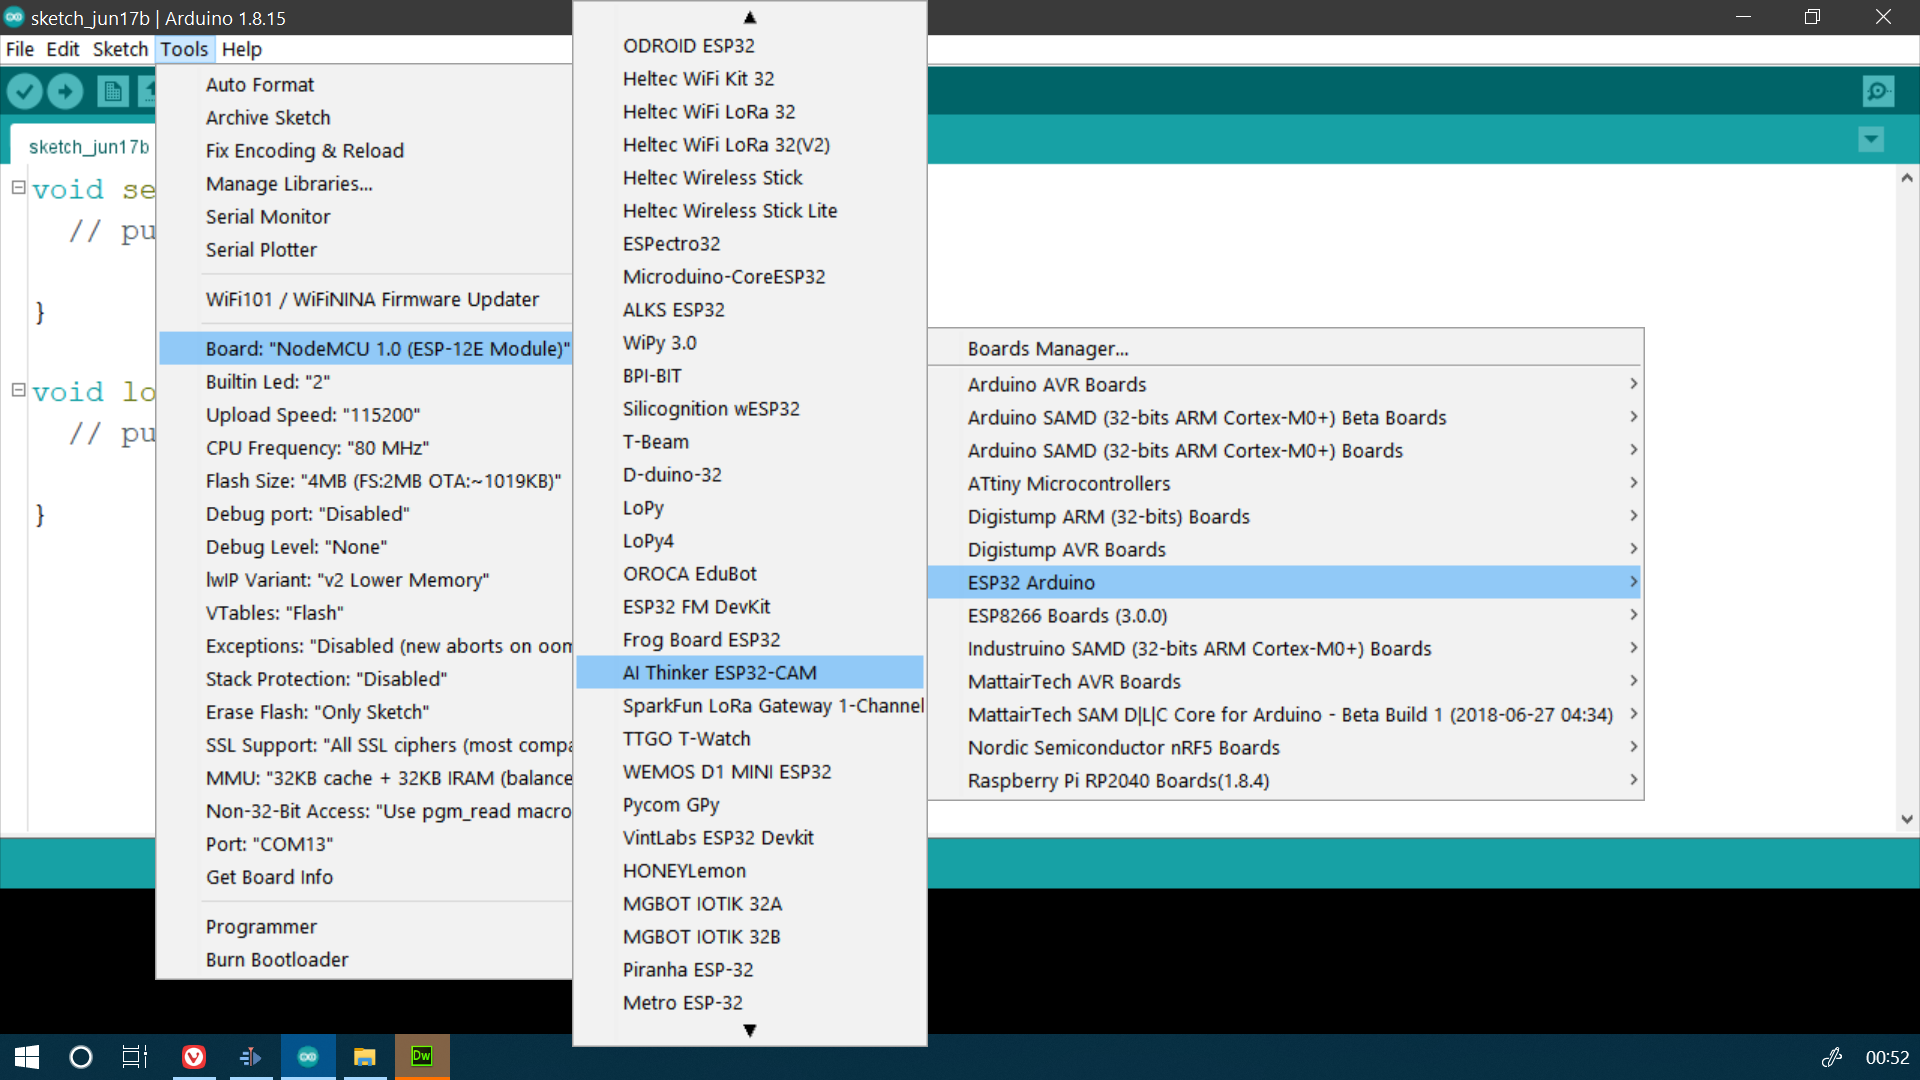Open File Explorer from the taskbar
The image size is (1920, 1080).
pos(365,1057)
